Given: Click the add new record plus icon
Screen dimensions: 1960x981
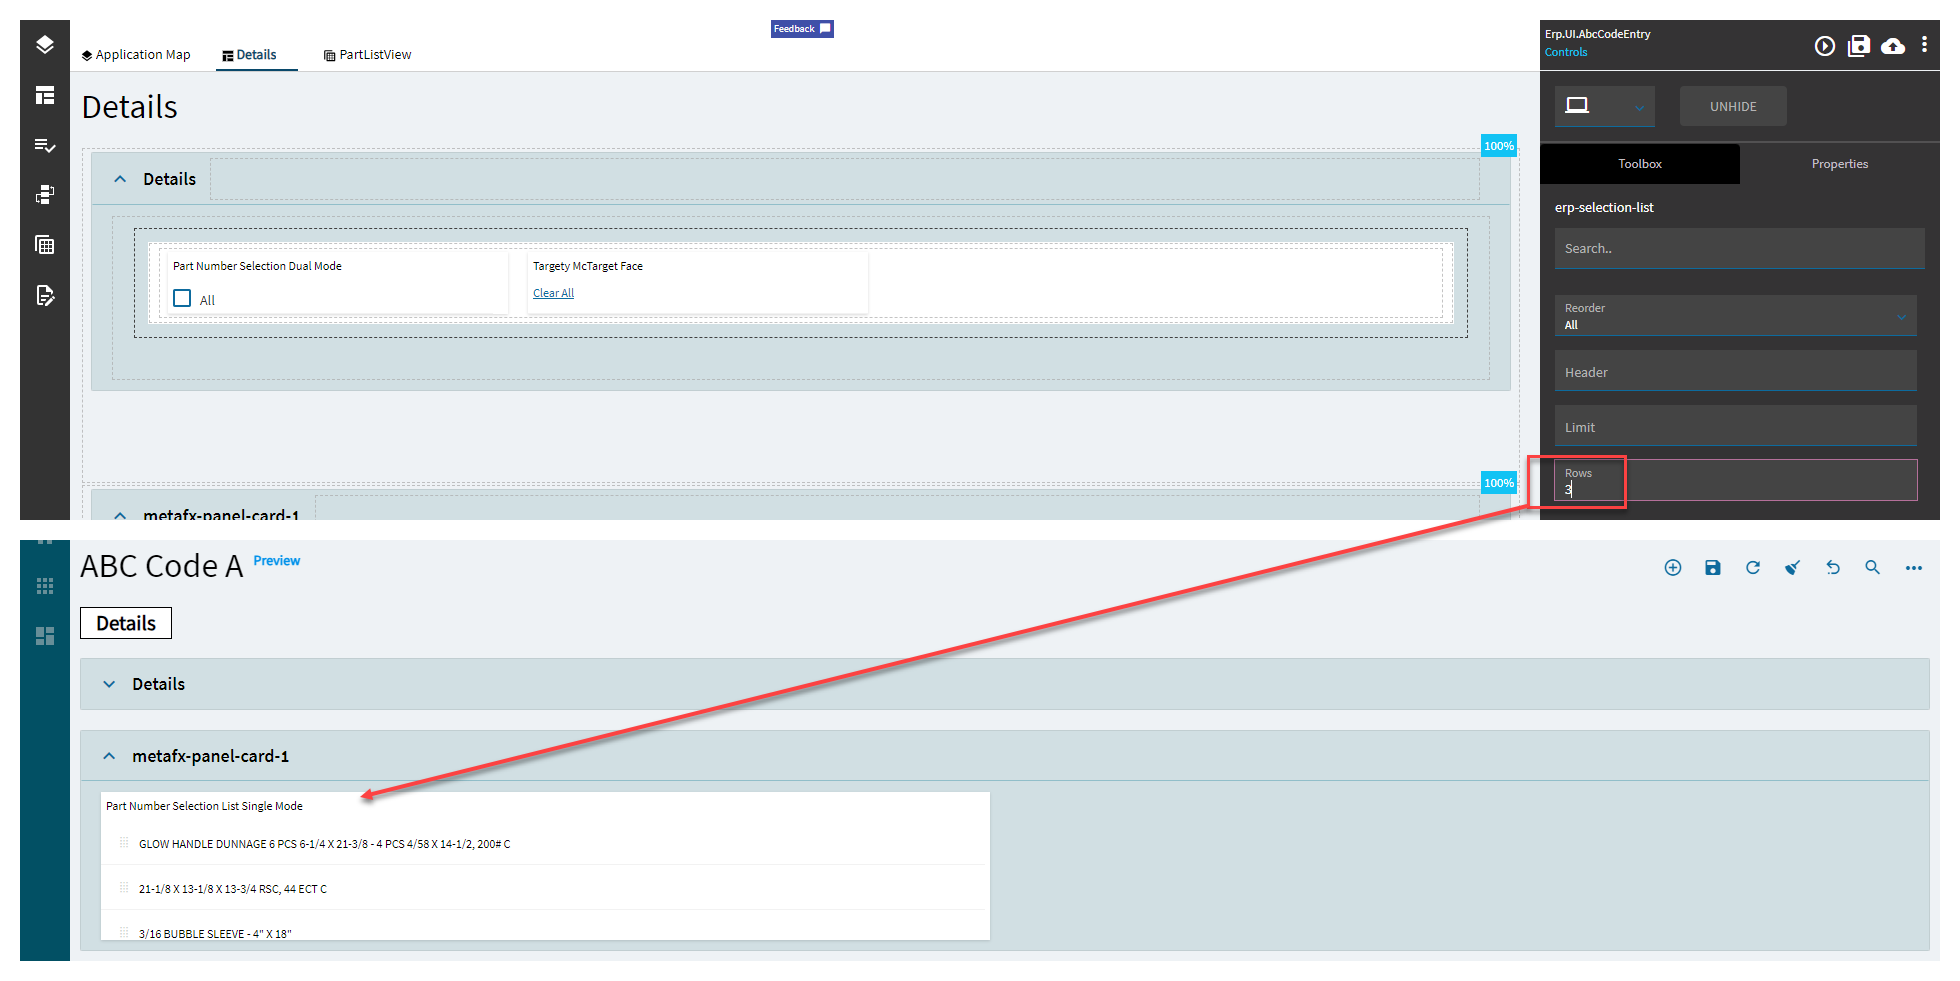Looking at the screenshot, I should point(1673,568).
